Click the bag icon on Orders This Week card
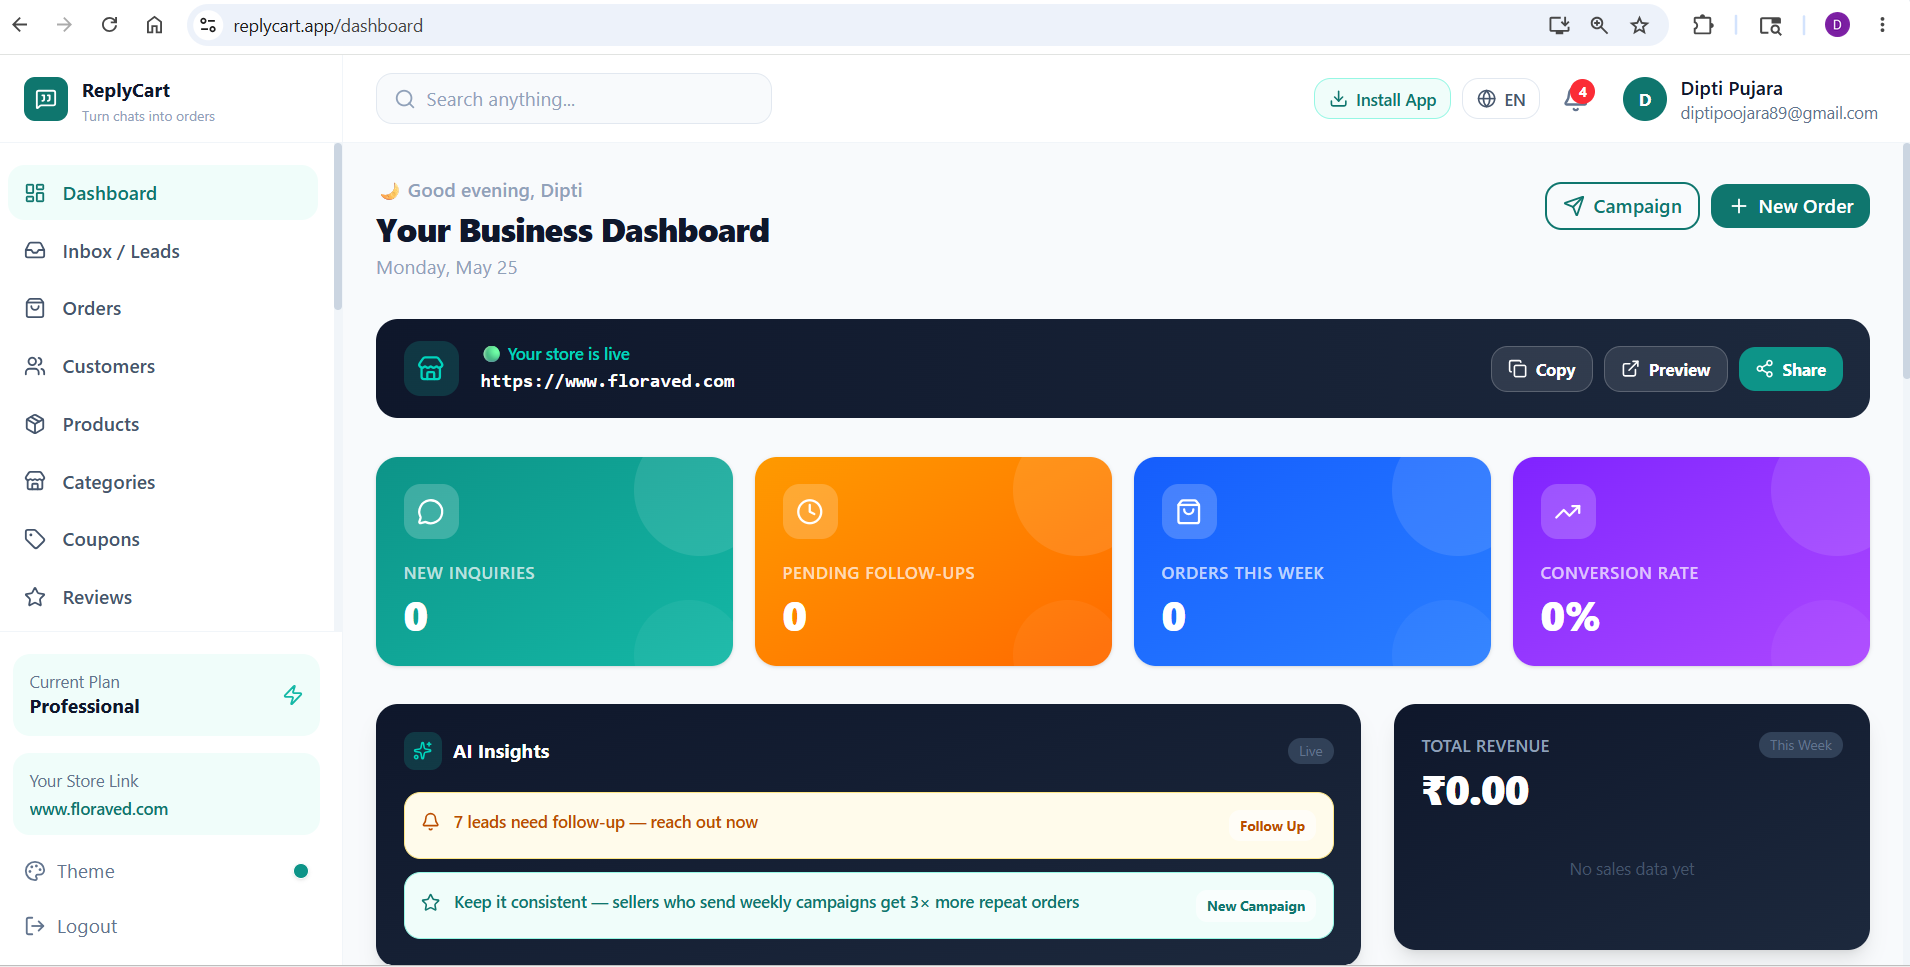Viewport: 1910px width, 967px height. [1189, 512]
